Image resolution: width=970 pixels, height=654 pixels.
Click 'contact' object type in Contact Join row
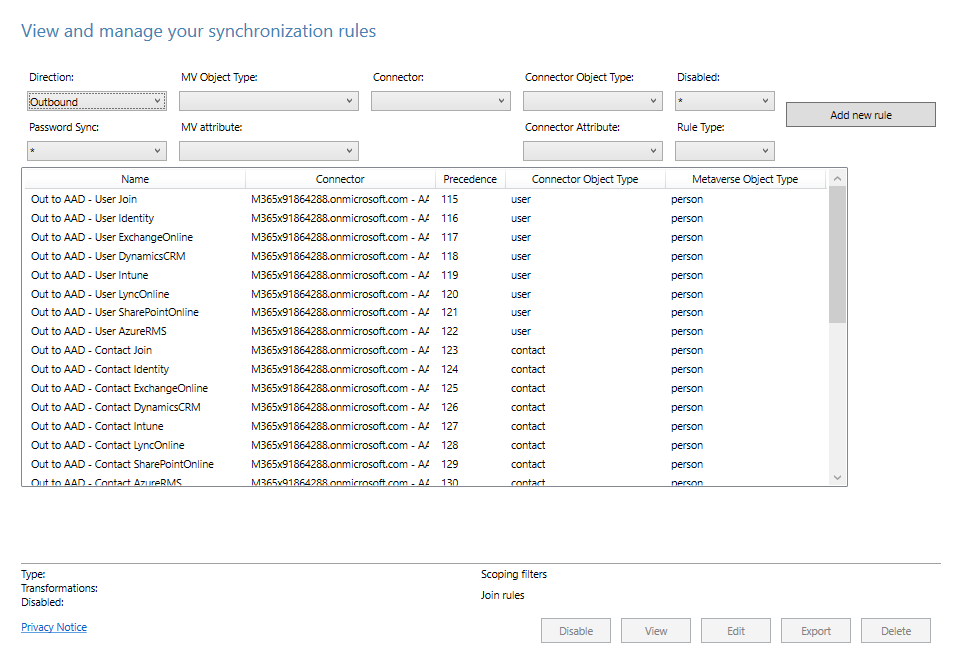(528, 350)
